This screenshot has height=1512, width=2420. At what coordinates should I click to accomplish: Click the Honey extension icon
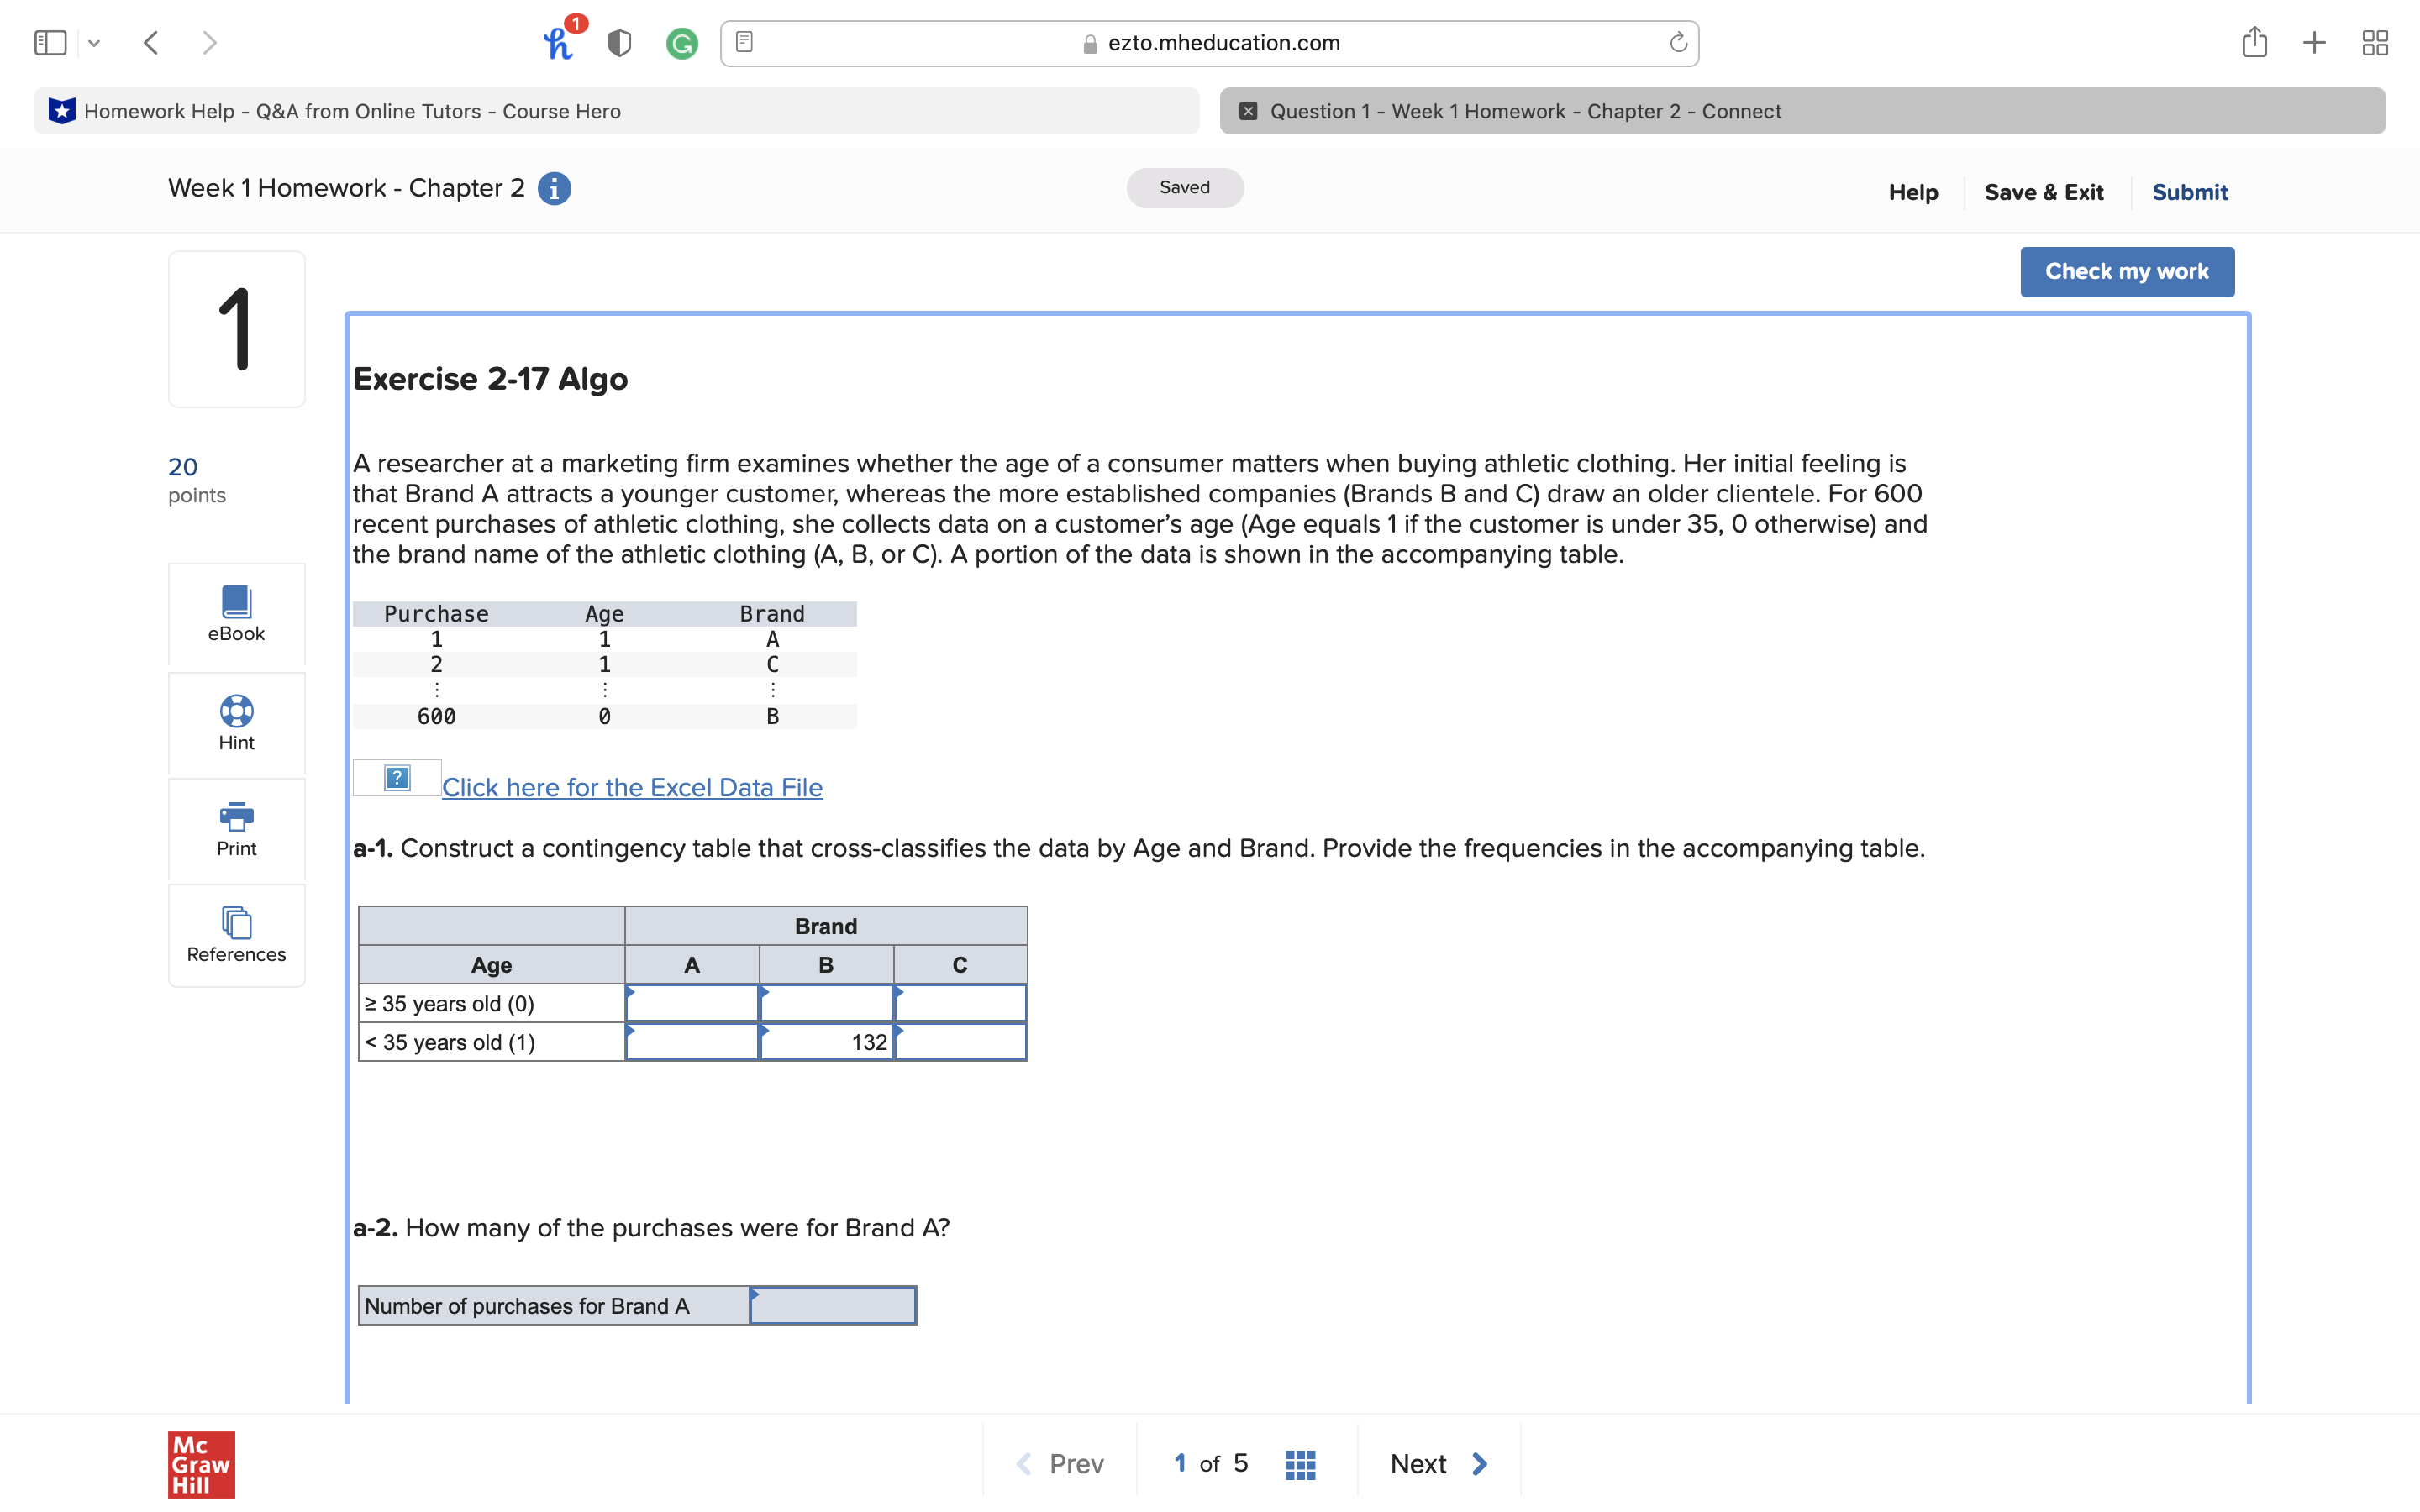click(559, 43)
